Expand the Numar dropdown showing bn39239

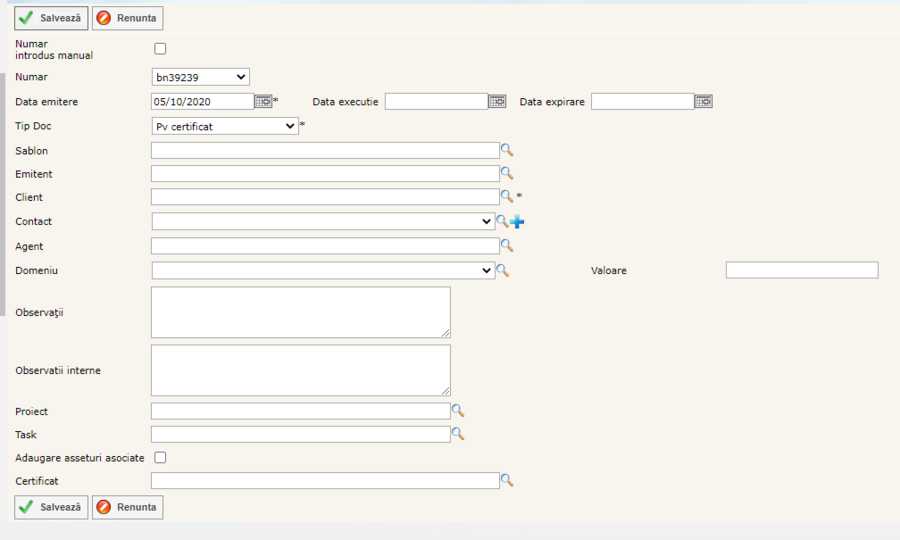200,77
